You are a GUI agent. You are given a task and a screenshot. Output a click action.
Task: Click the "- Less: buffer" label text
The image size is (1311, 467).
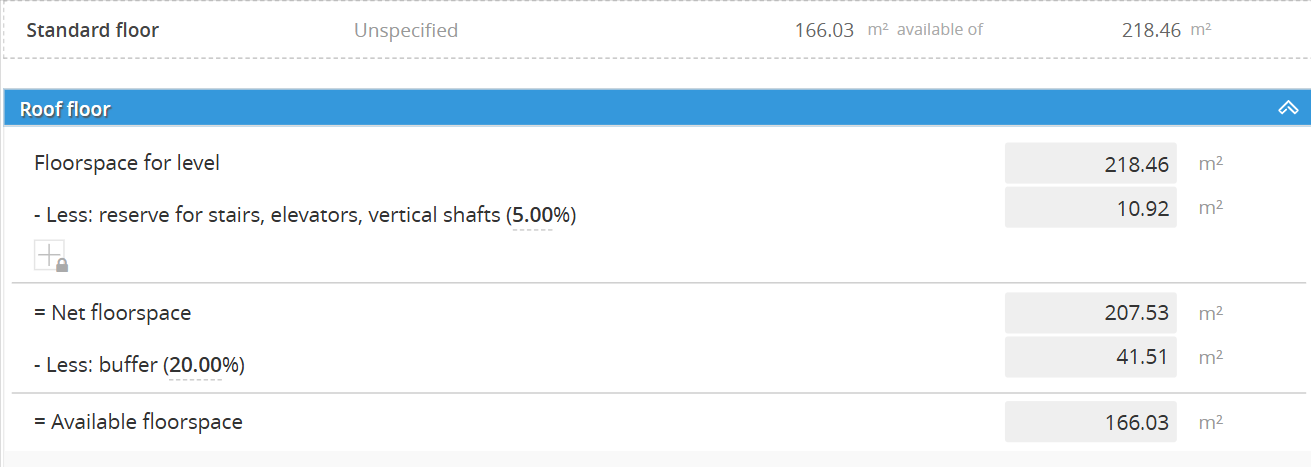pos(100,365)
